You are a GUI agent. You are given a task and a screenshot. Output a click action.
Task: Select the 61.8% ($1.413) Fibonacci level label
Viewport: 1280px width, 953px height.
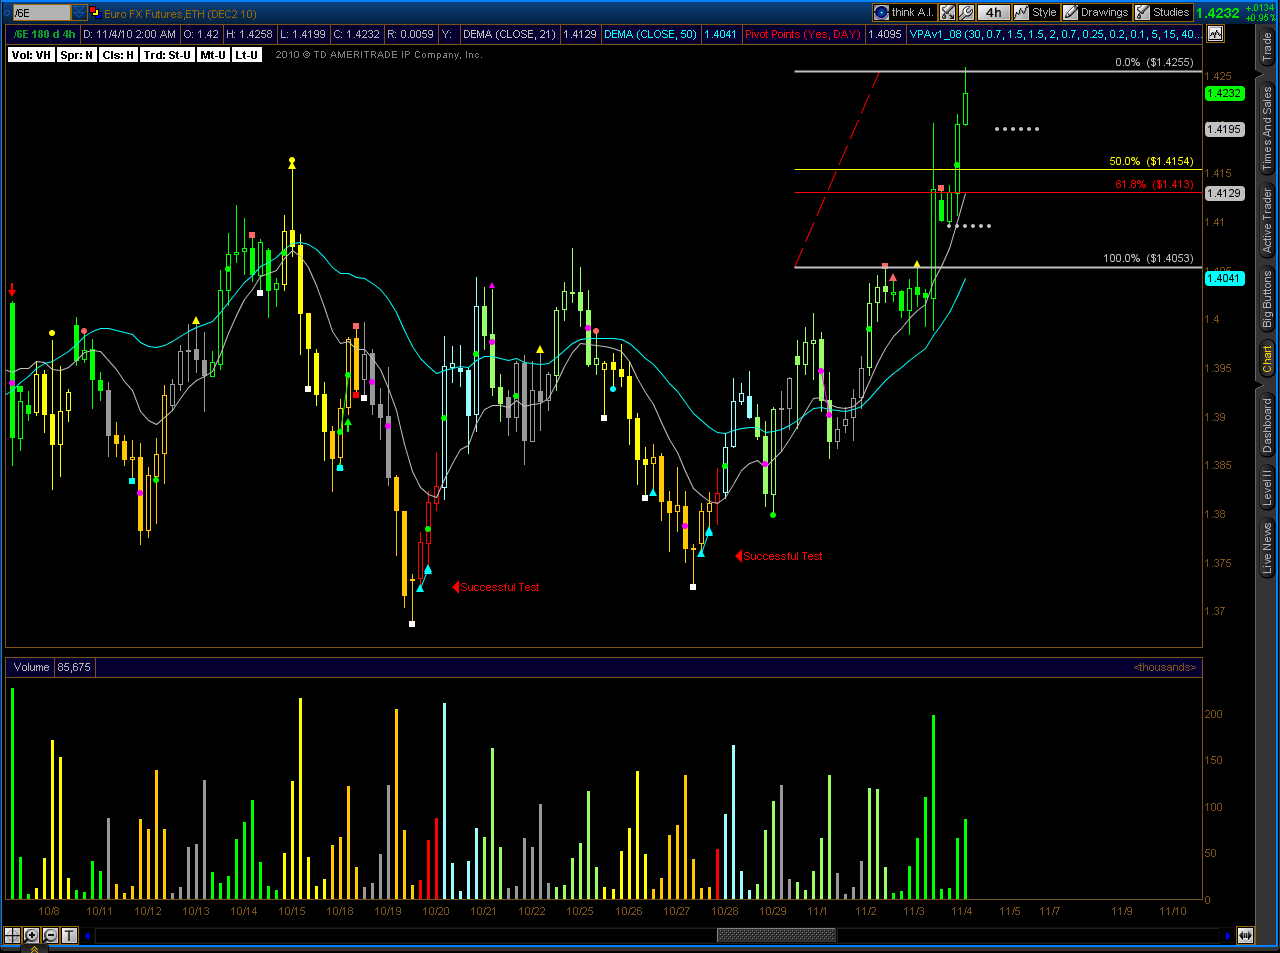click(1154, 184)
